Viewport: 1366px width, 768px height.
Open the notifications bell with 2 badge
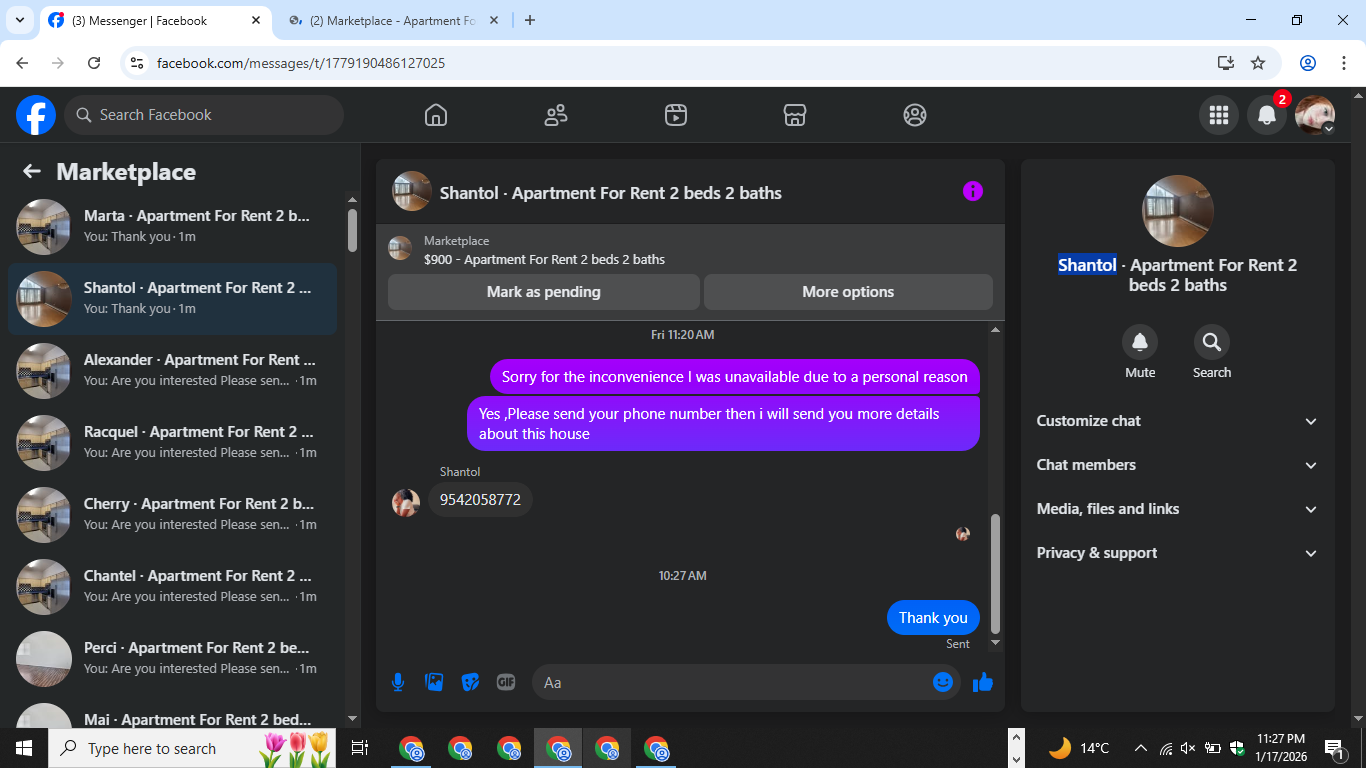pos(1267,115)
